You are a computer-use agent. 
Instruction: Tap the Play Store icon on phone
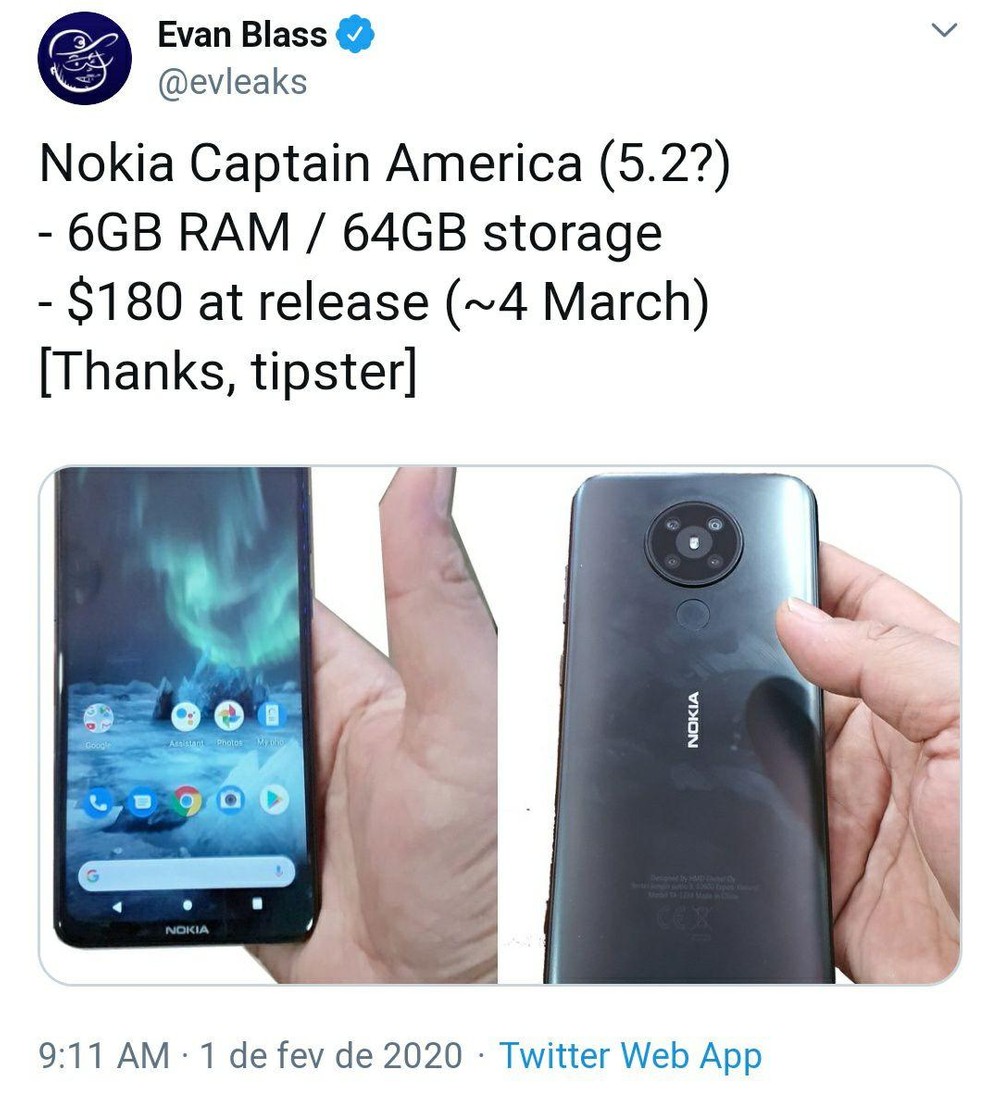[x=274, y=800]
